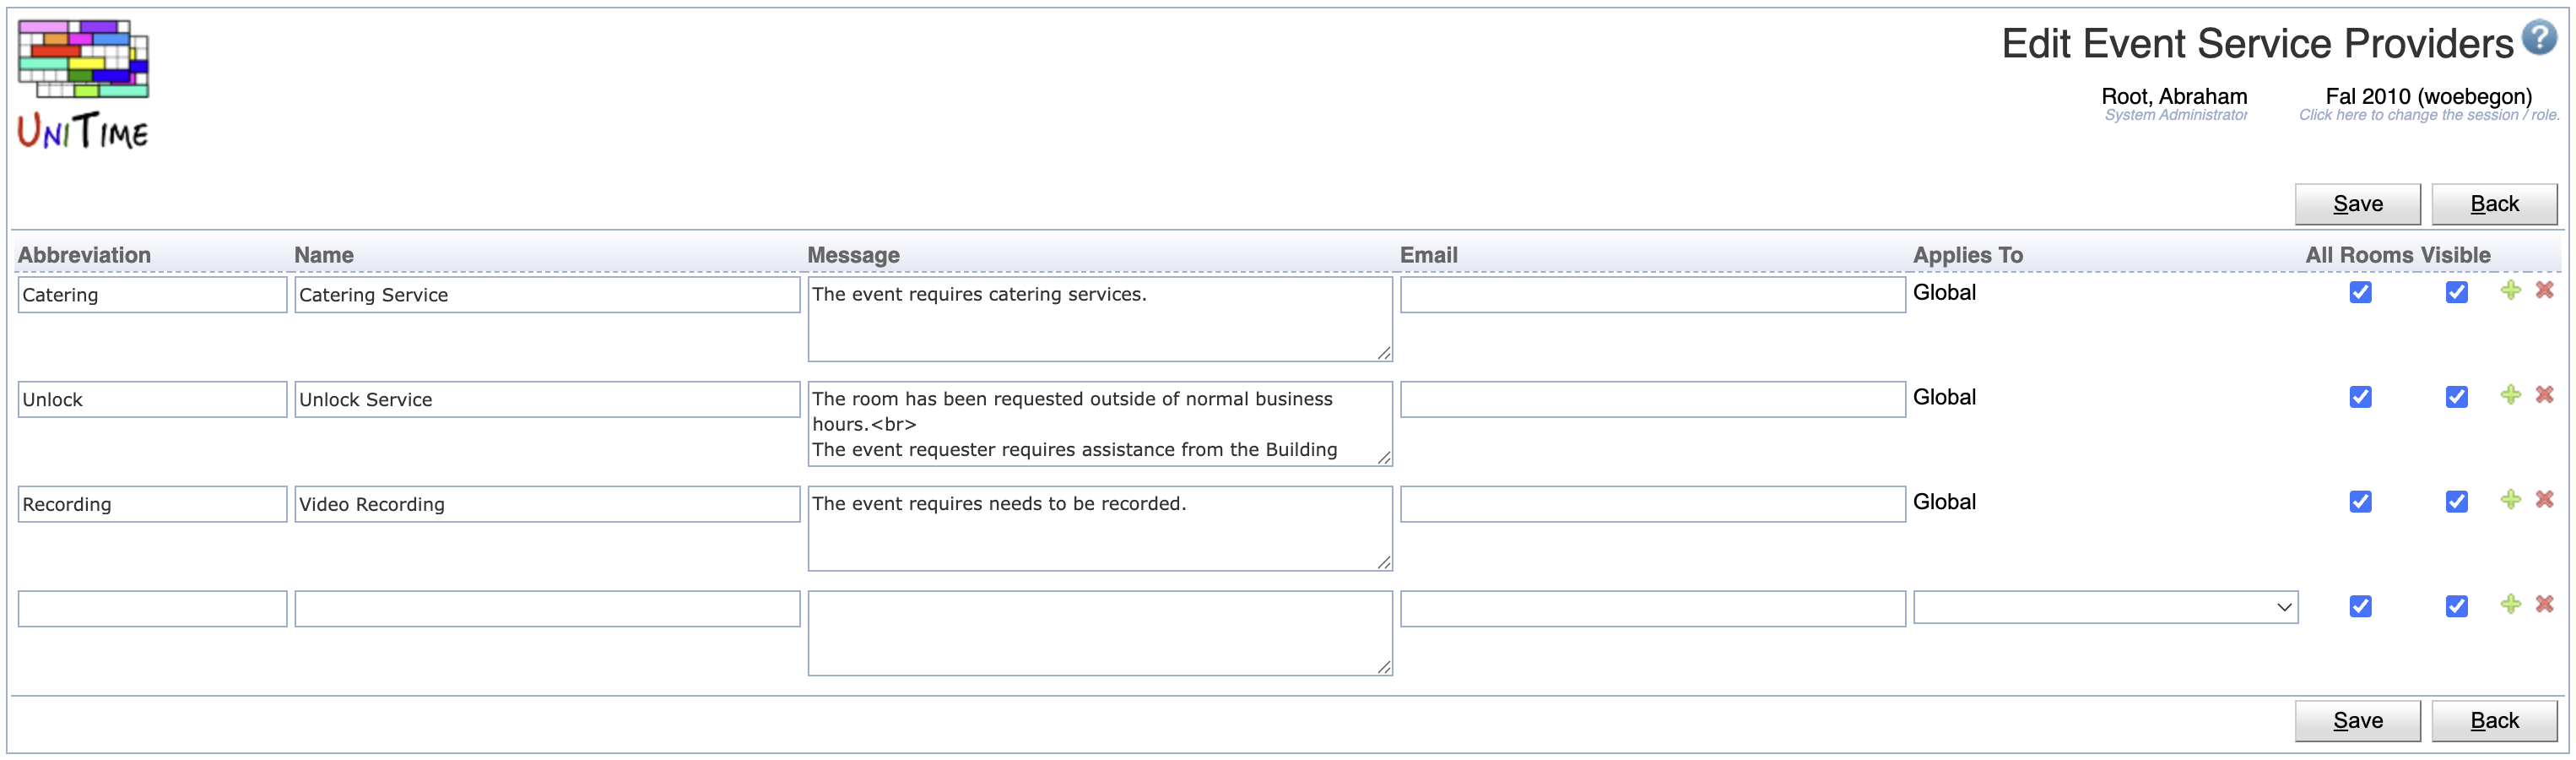Edit the Unlock Service name field
Screen dimensions: 2576x760
(547, 400)
